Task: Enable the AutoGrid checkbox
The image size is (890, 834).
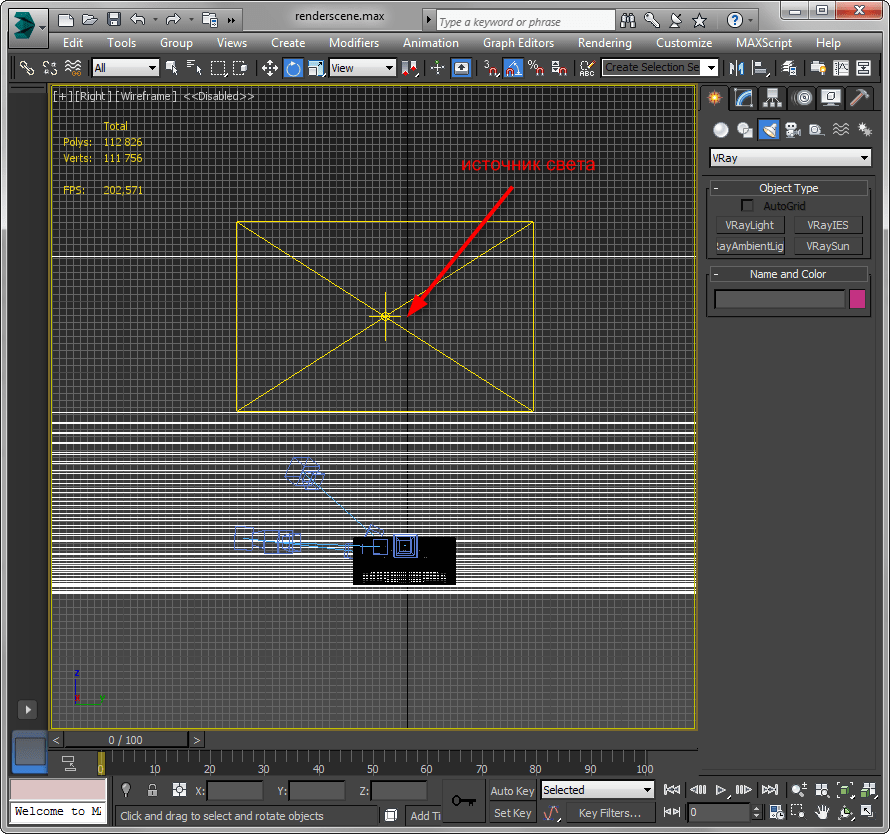Action: coord(747,206)
